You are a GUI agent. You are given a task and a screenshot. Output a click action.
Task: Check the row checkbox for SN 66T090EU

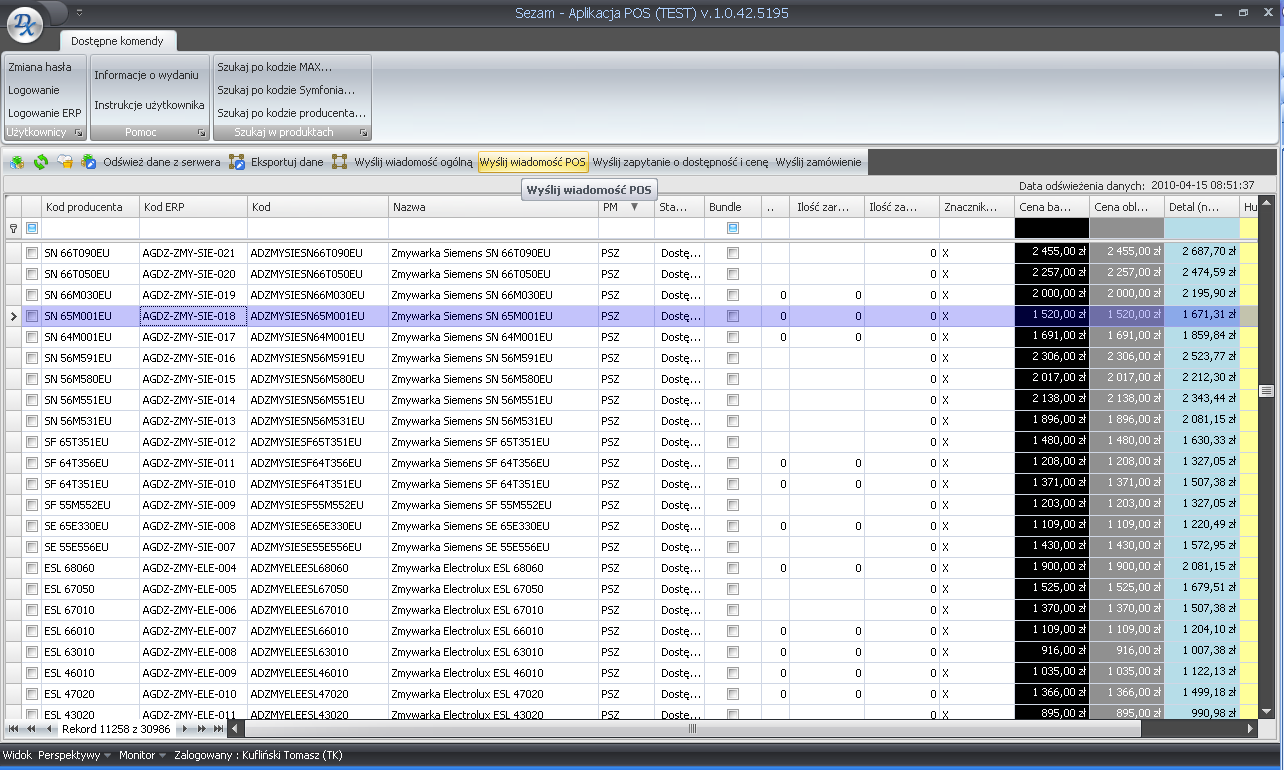(32, 253)
